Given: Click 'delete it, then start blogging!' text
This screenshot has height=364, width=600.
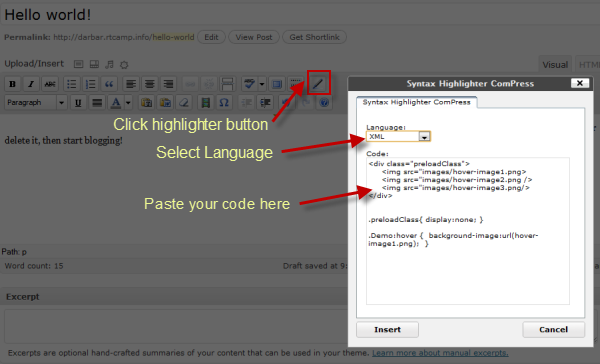Looking at the screenshot, I should tap(64, 140).
